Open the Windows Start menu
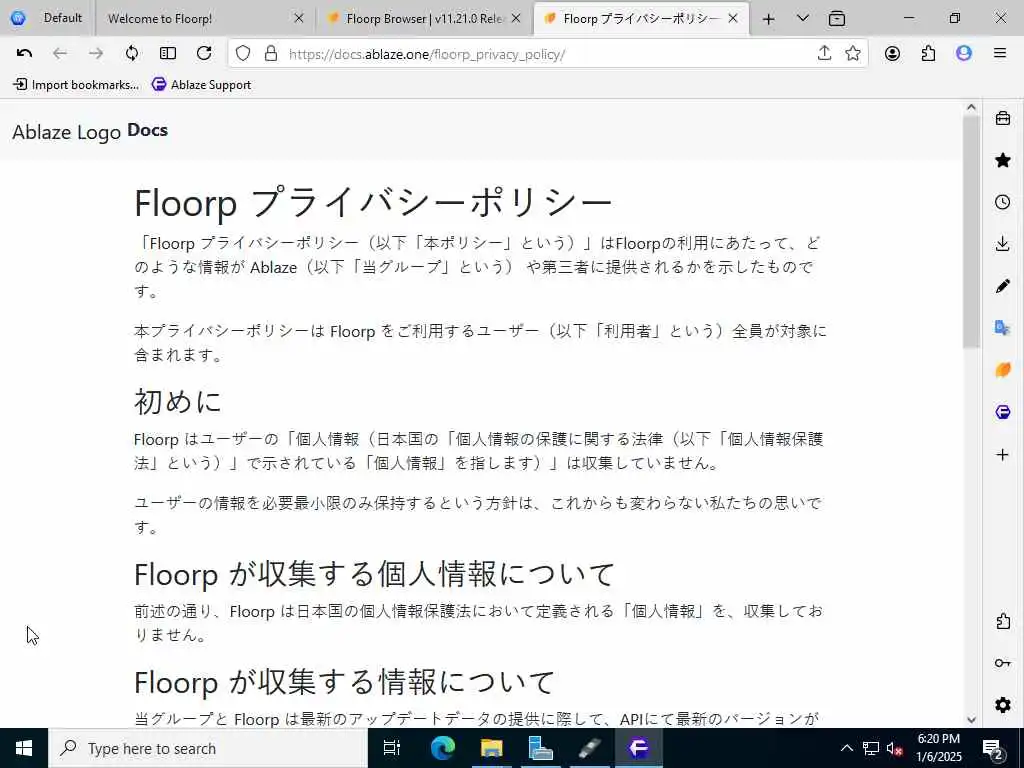Image resolution: width=1024 pixels, height=768 pixels. coord(24,748)
